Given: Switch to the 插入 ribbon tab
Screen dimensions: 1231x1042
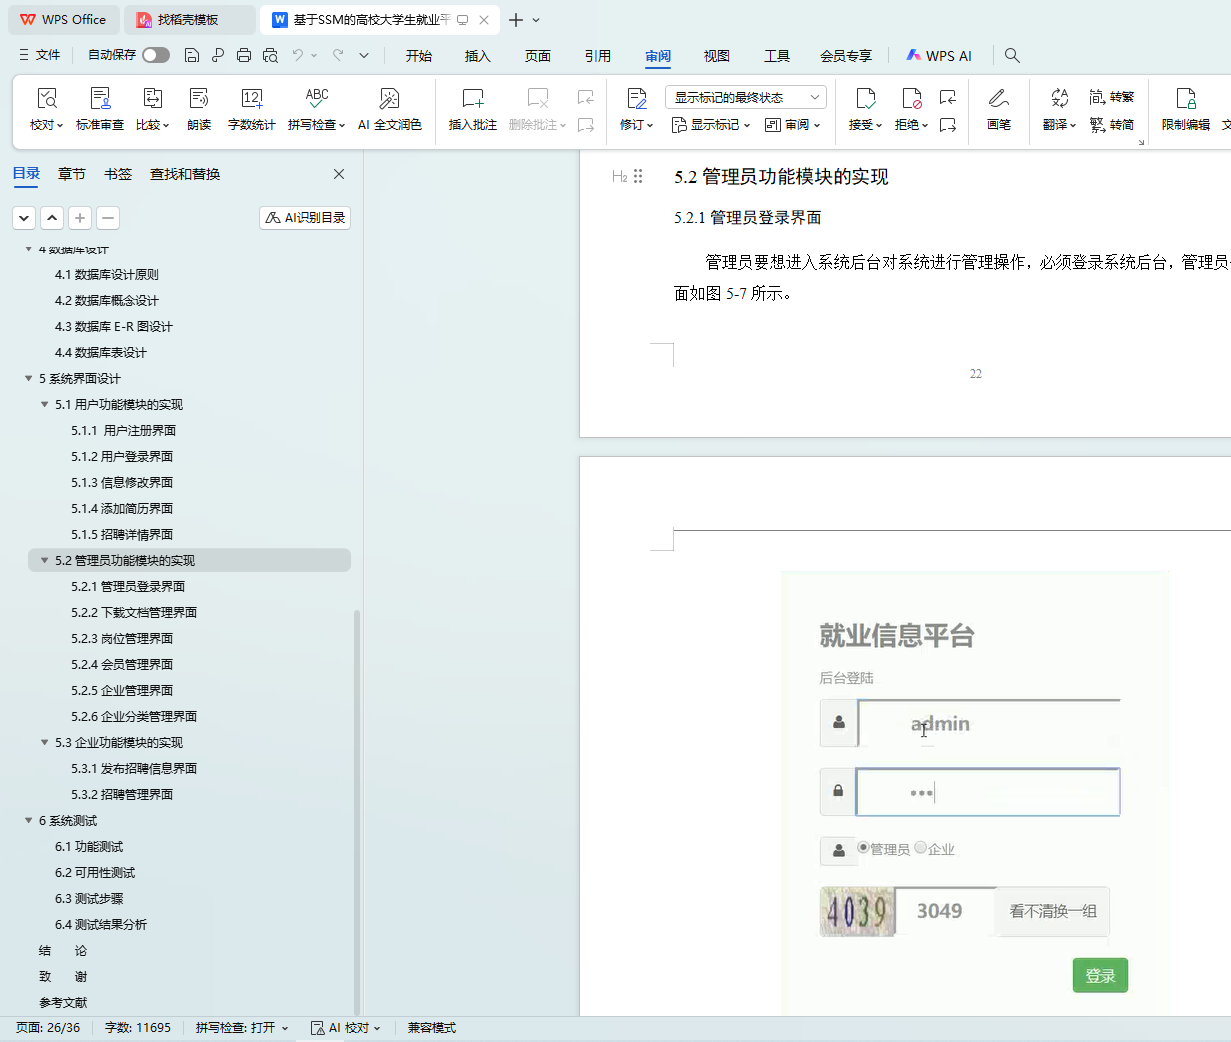Looking at the screenshot, I should point(477,56).
